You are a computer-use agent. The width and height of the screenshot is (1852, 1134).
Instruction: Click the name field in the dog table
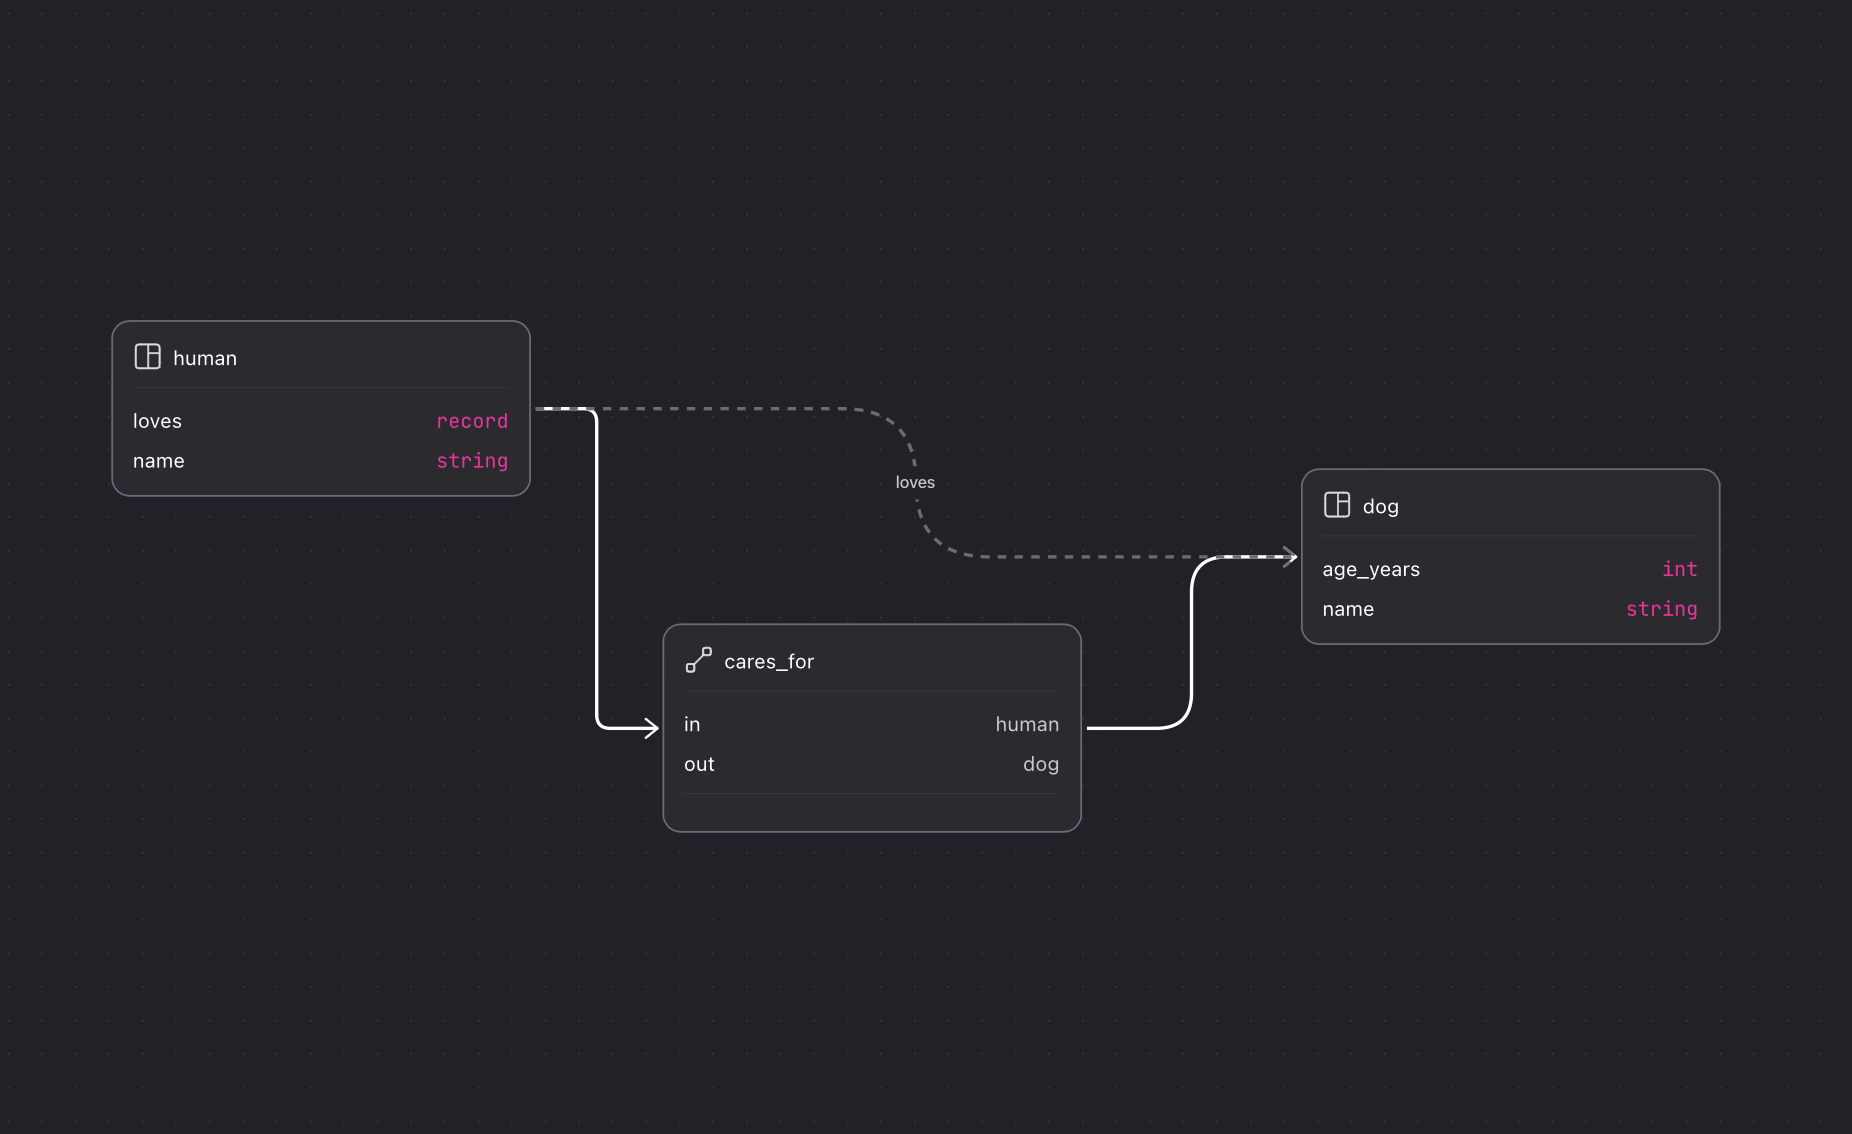(x=1348, y=609)
